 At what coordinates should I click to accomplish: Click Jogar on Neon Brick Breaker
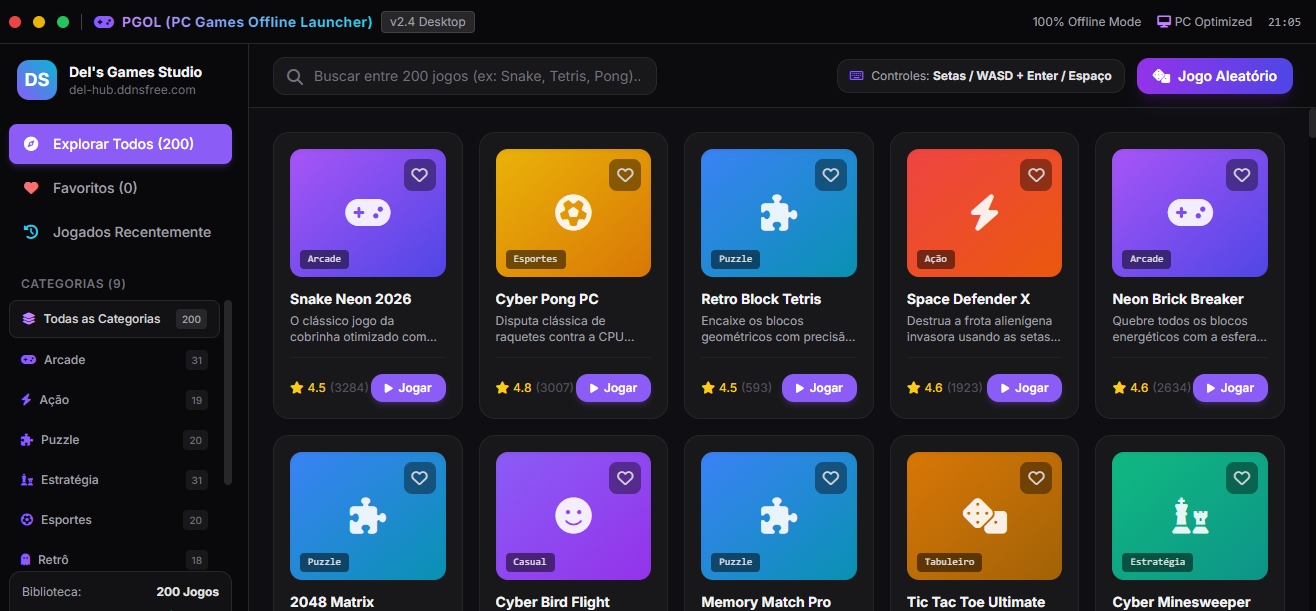(1230, 388)
